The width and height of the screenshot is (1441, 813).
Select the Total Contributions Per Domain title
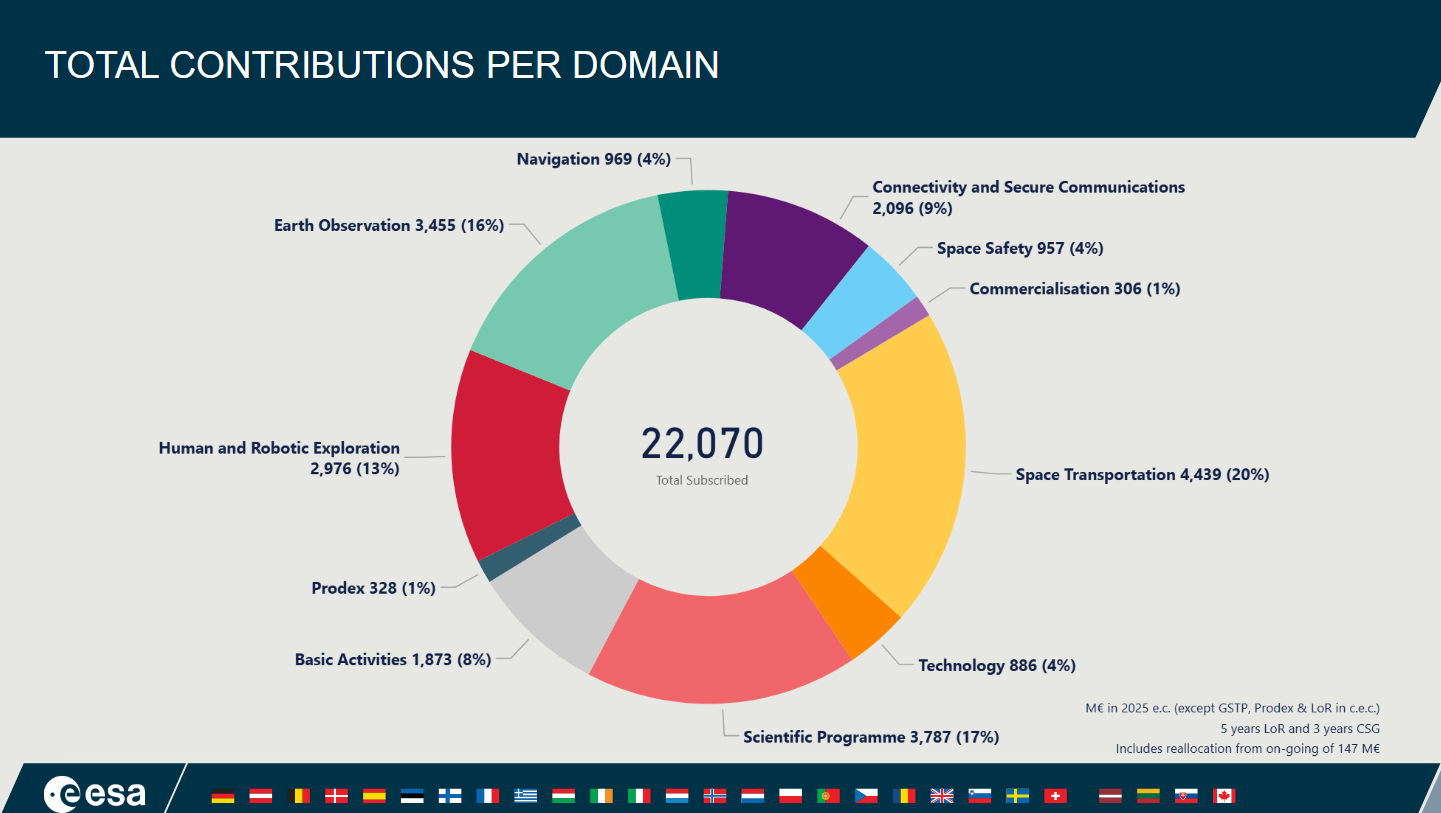point(382,65)
